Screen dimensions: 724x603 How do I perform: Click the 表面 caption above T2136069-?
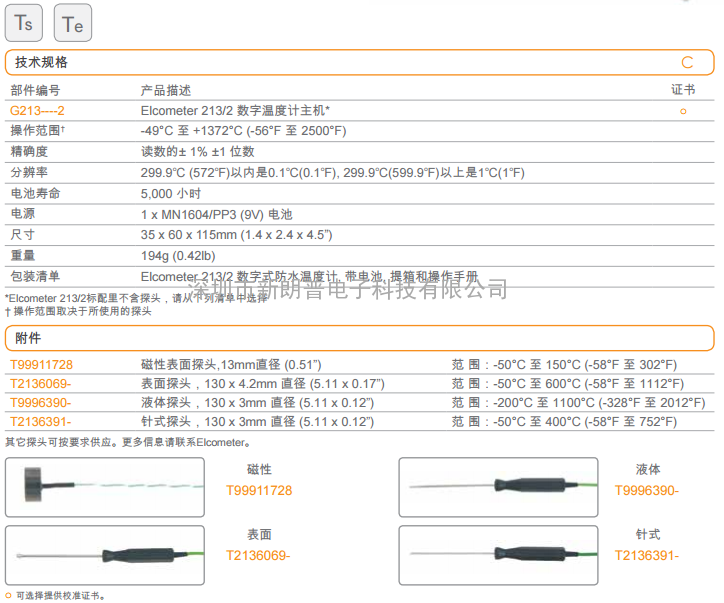(x=259, y=534)
